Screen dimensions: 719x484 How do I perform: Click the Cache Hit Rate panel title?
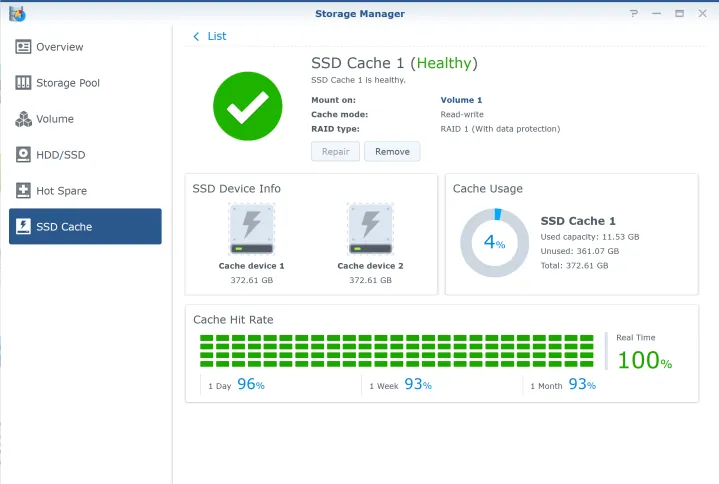pos(233,320)
